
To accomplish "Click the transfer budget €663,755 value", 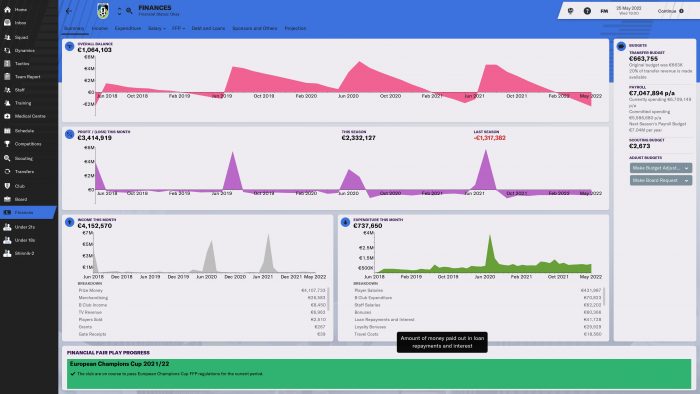I will tap(643, 58).
